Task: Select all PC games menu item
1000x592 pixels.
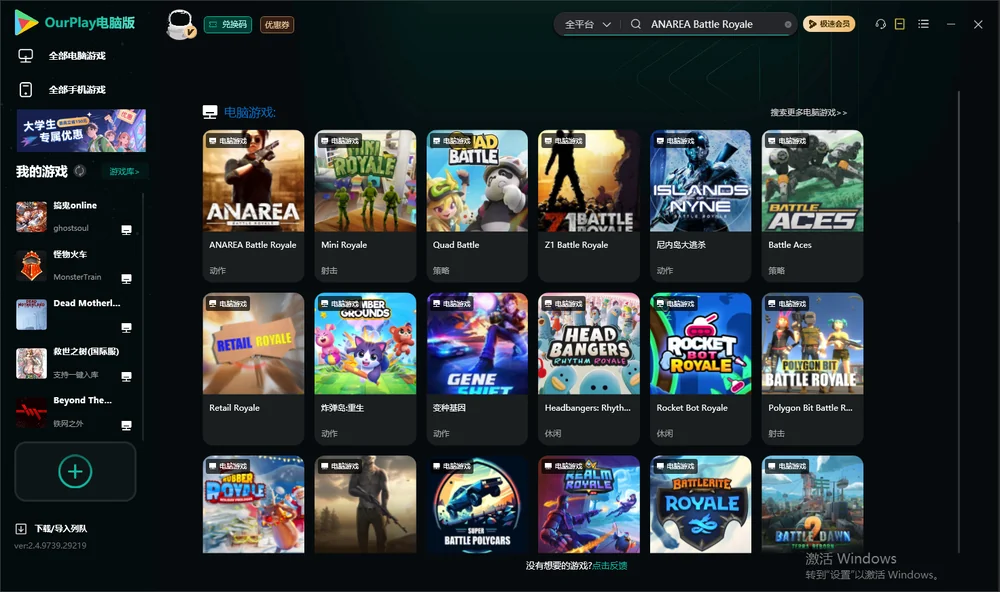Action: click(x=77, y=56)
